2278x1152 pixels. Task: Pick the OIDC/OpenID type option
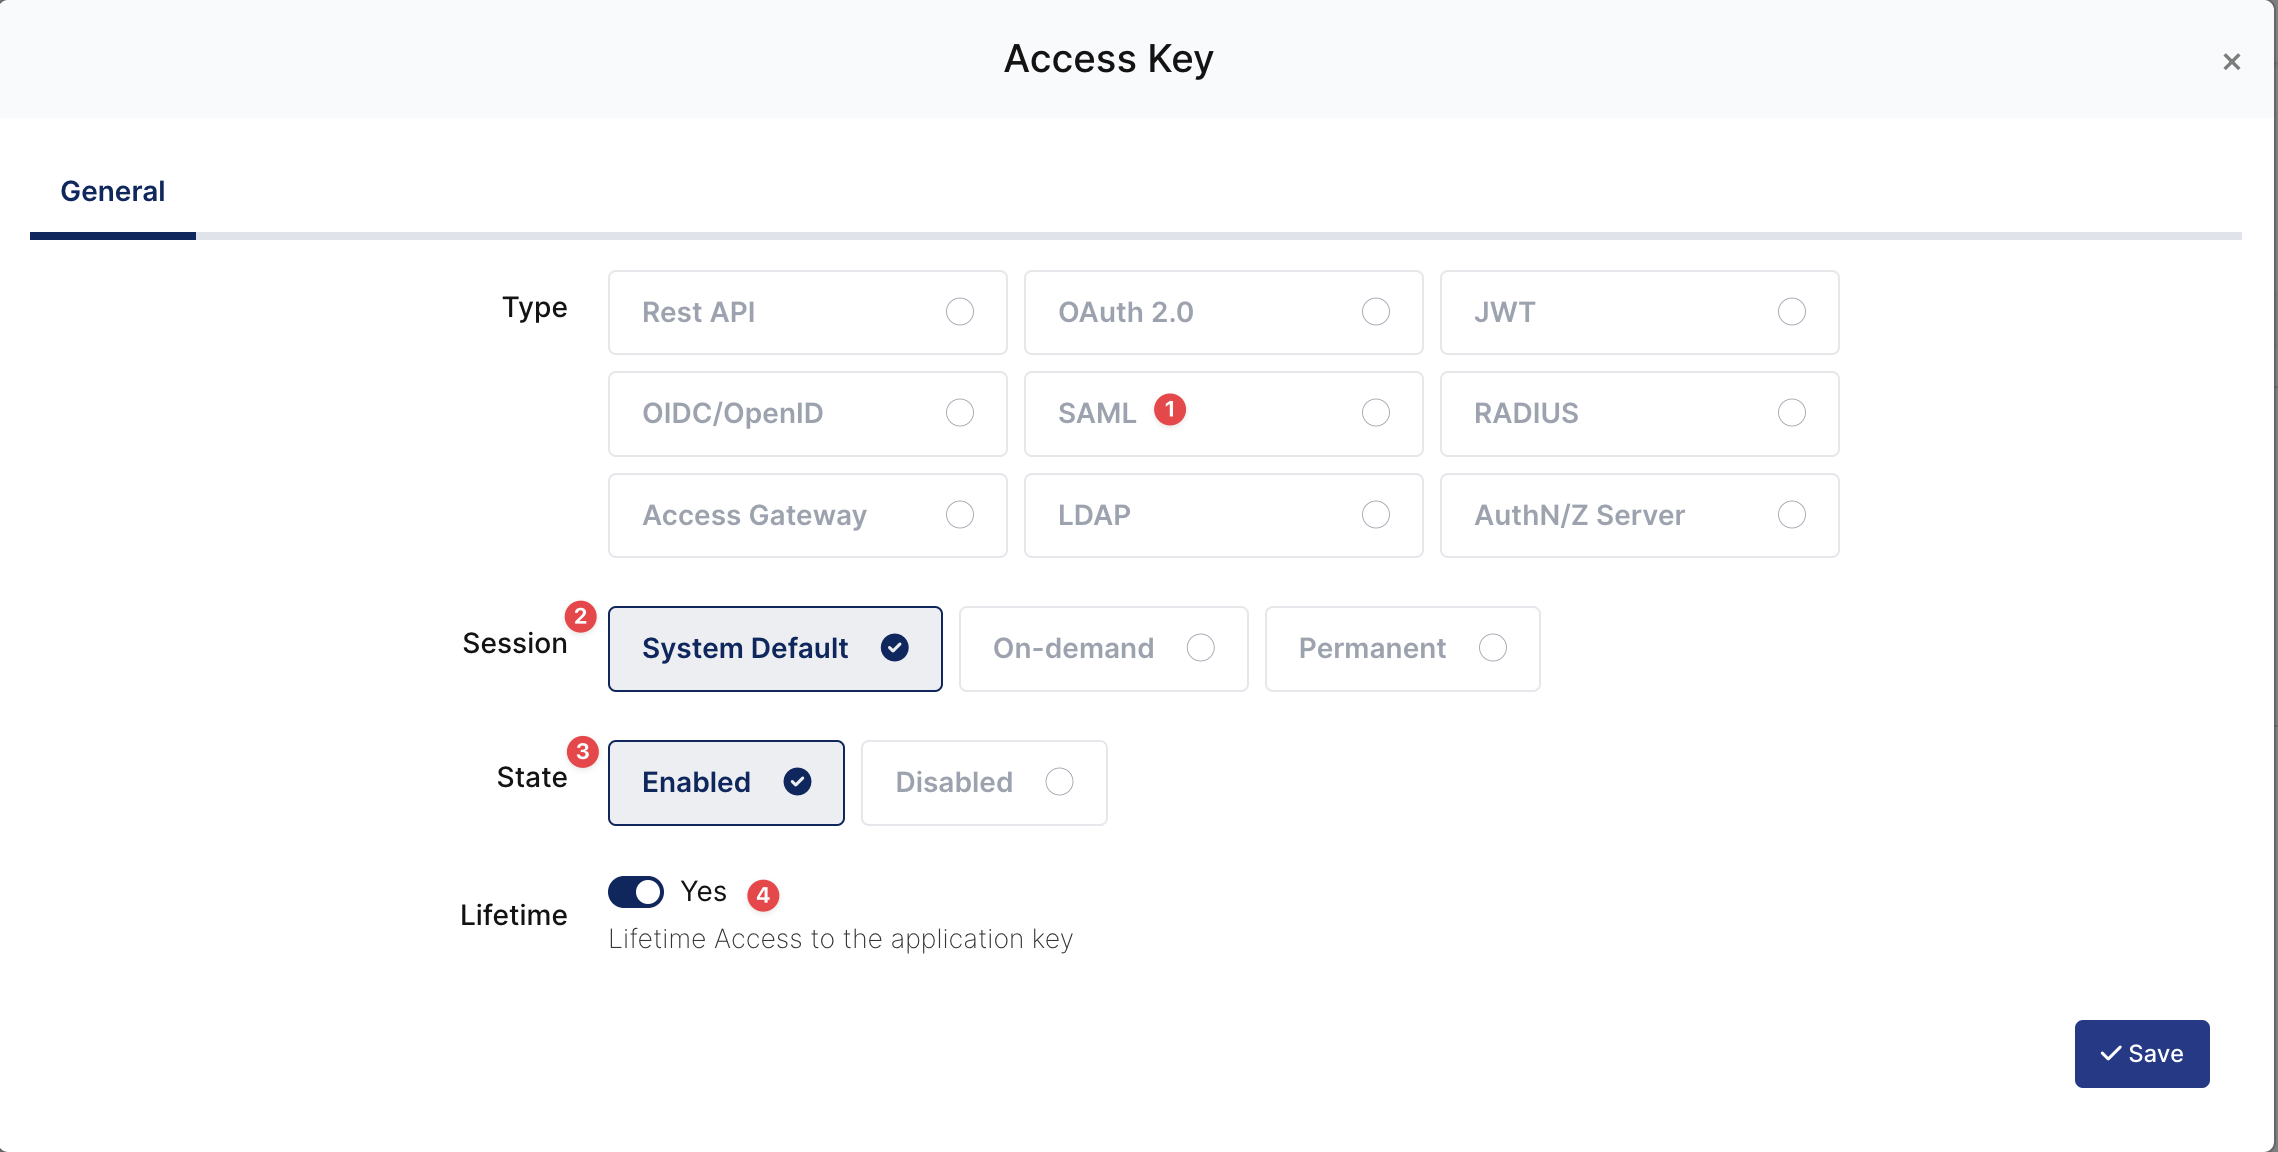click(807, 414)
